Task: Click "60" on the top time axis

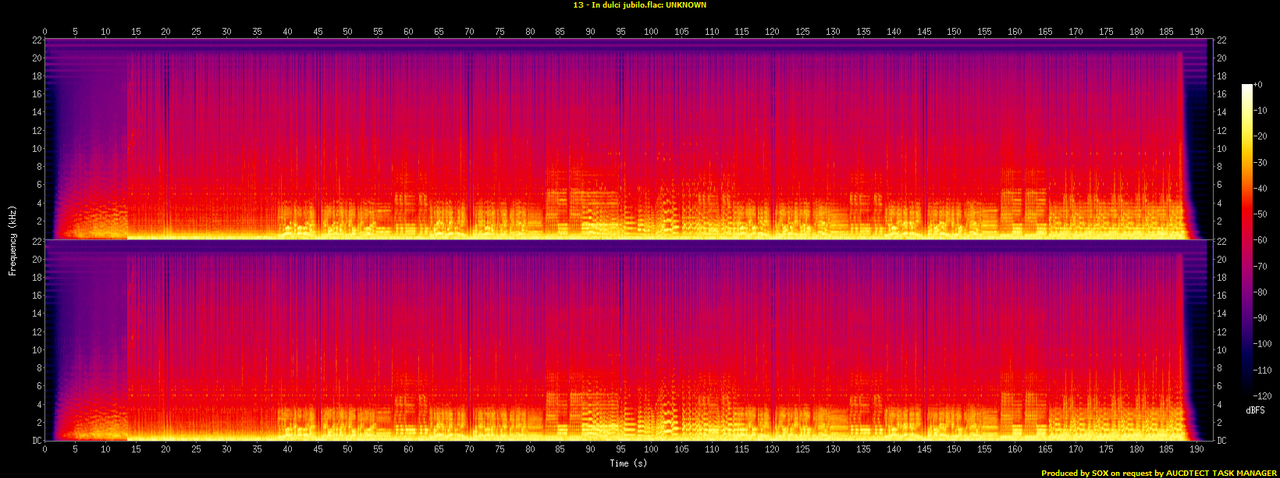Action: coord(409,31)
